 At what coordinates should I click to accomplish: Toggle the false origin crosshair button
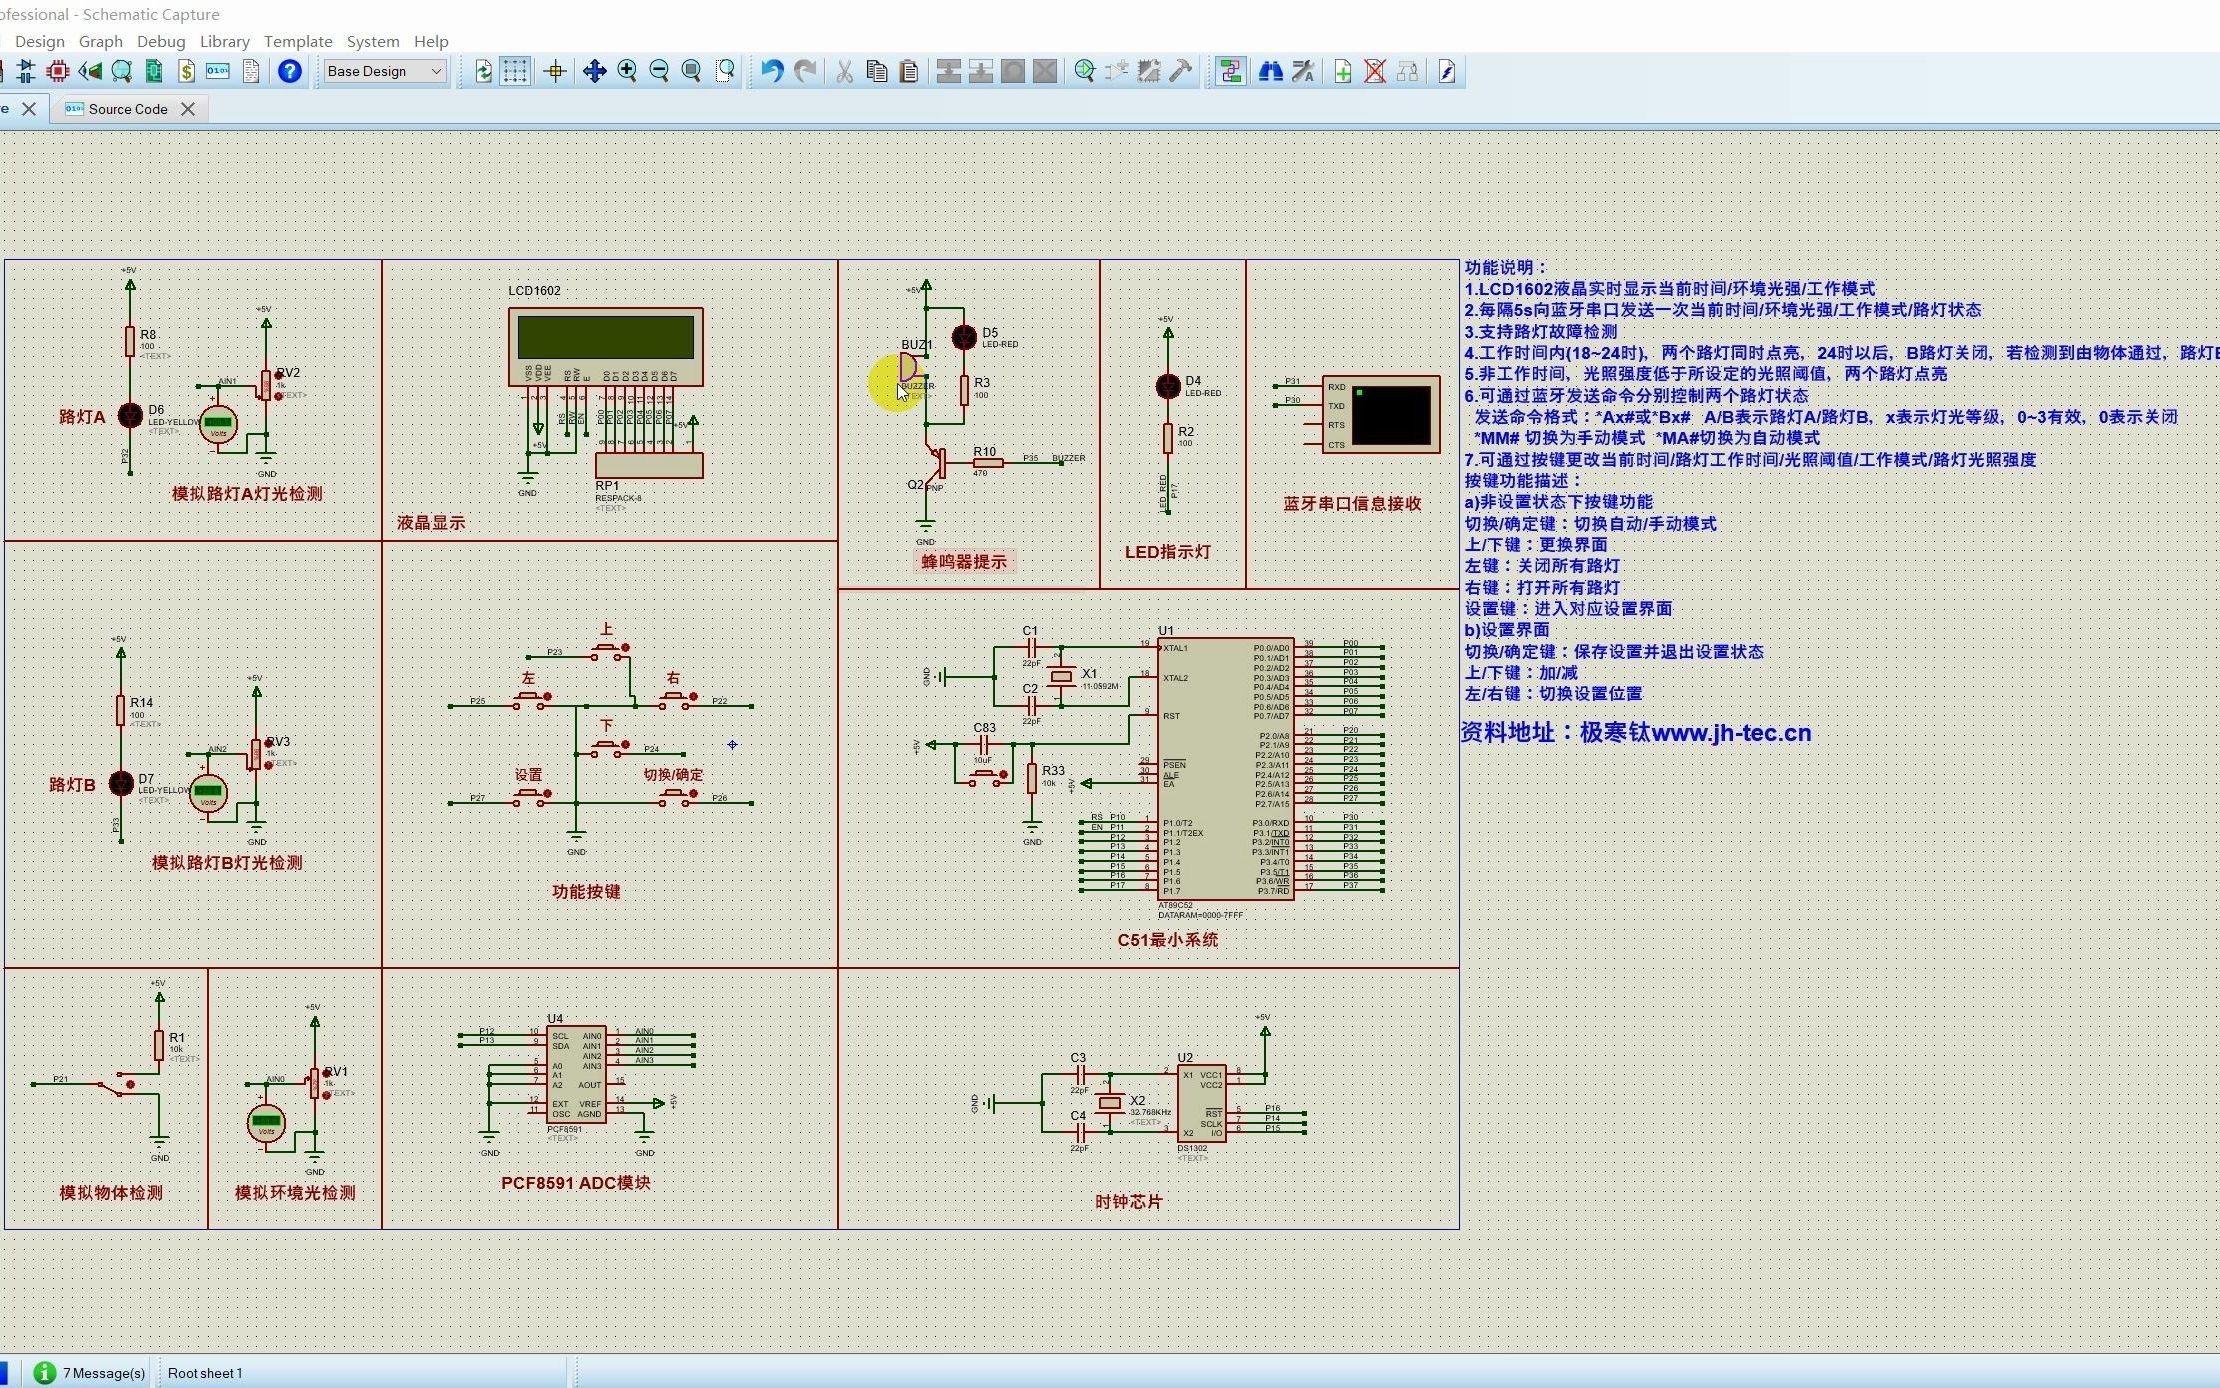(x=555, y=71)
